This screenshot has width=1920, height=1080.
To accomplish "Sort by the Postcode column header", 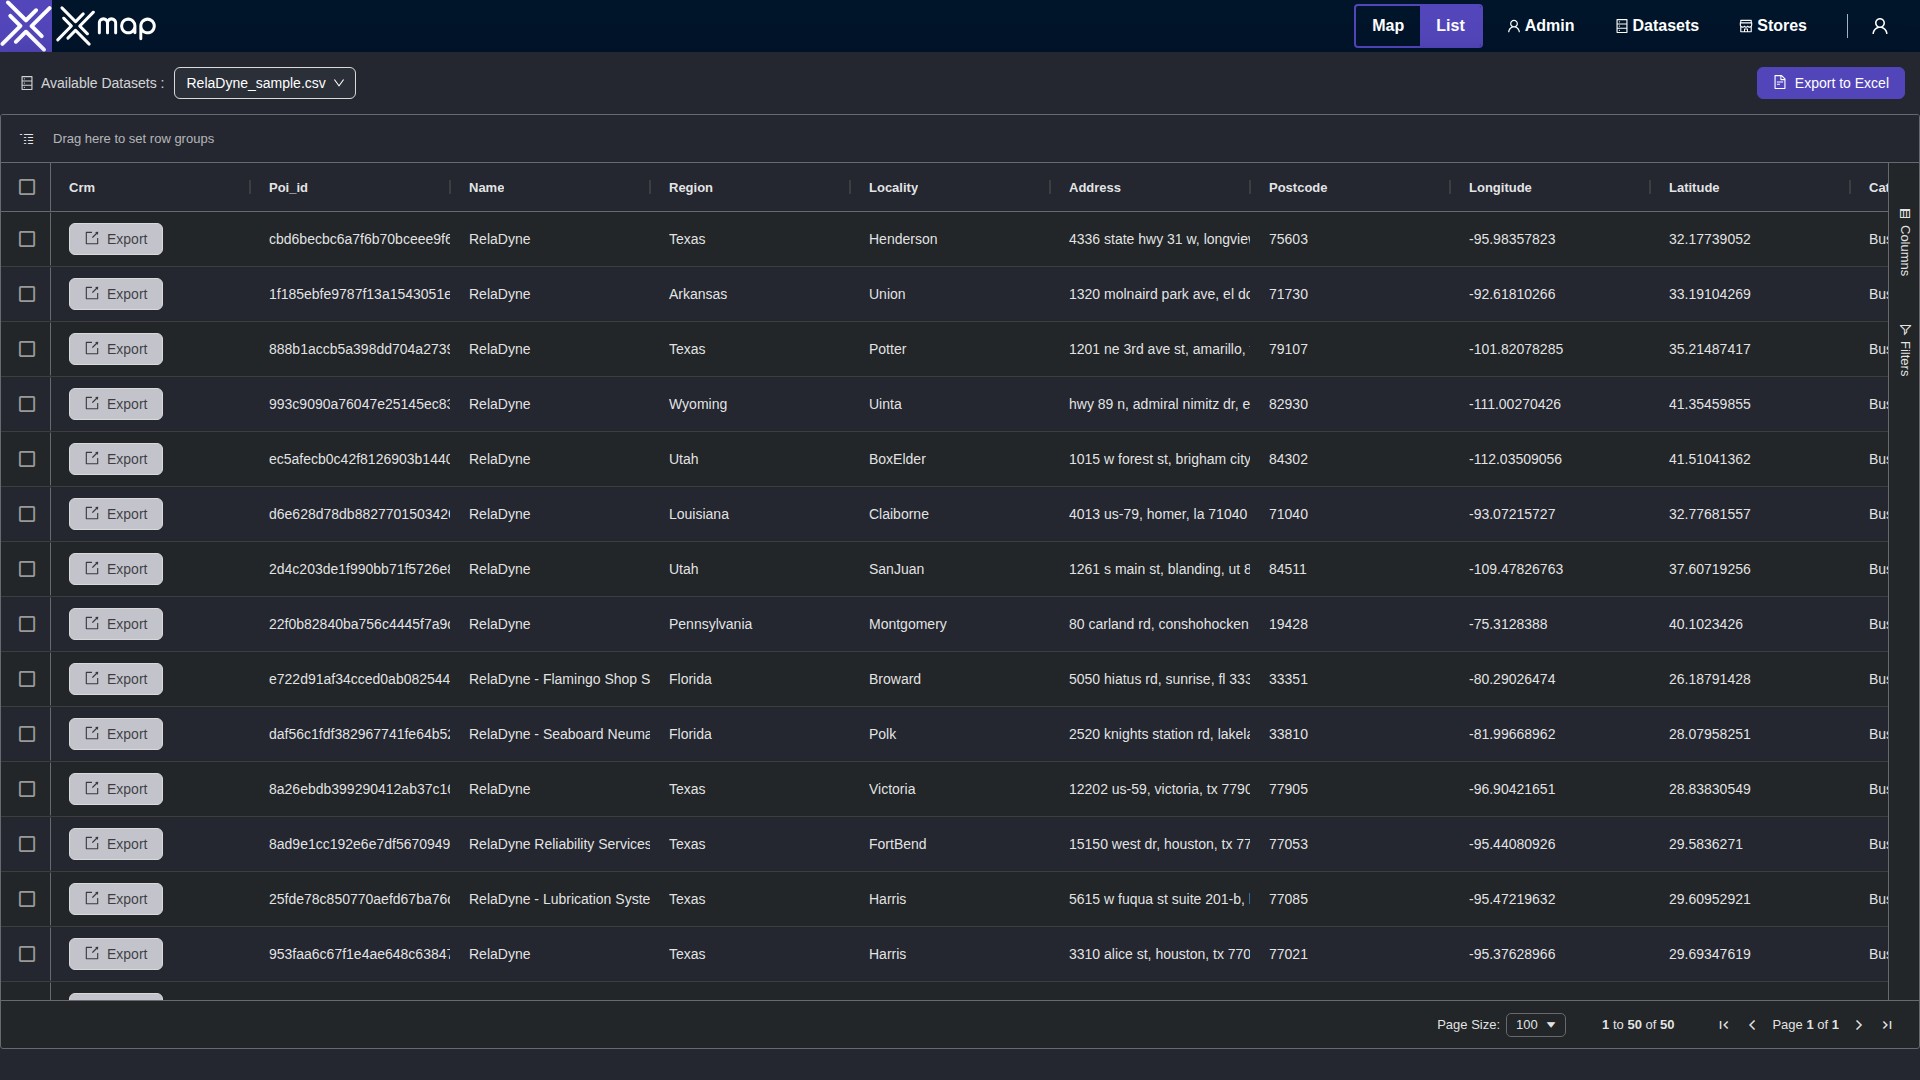I will click(x=1298, y=188).
